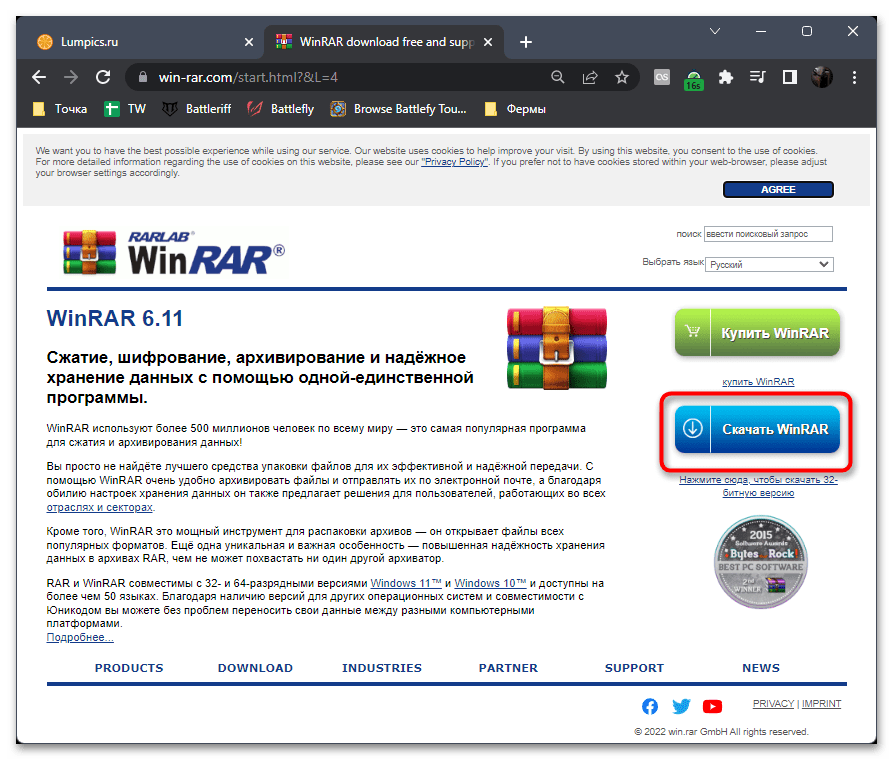
Task: Open the gray CIS extension icon
Action: 662,77
